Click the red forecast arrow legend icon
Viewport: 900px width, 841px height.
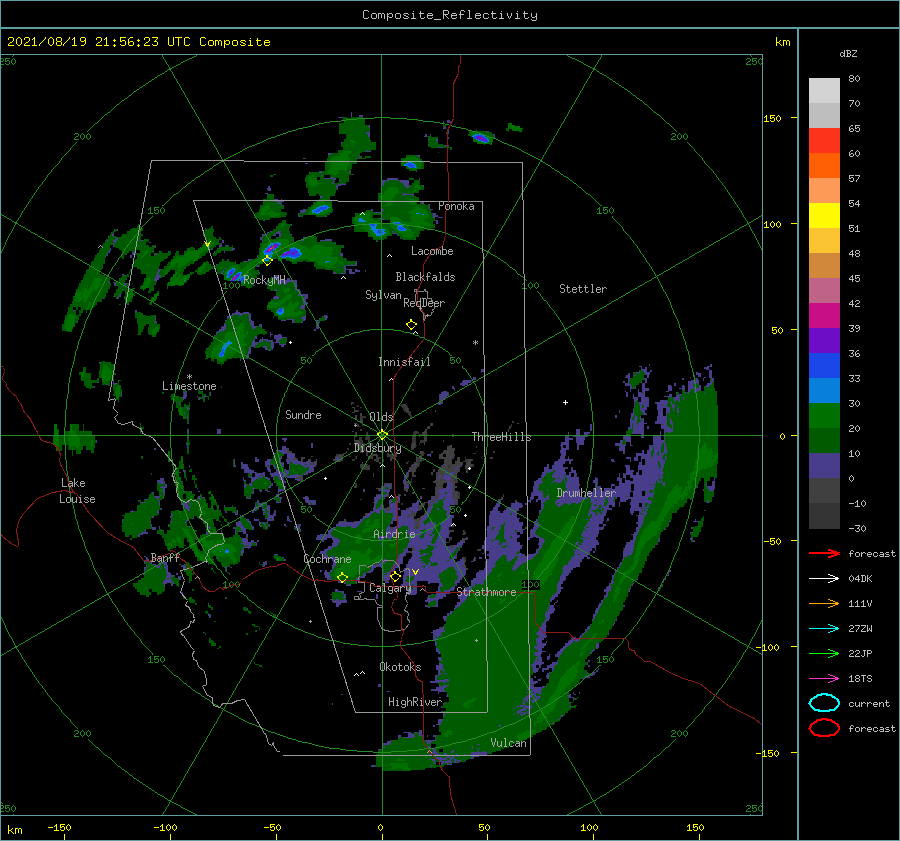click(824, 553)
